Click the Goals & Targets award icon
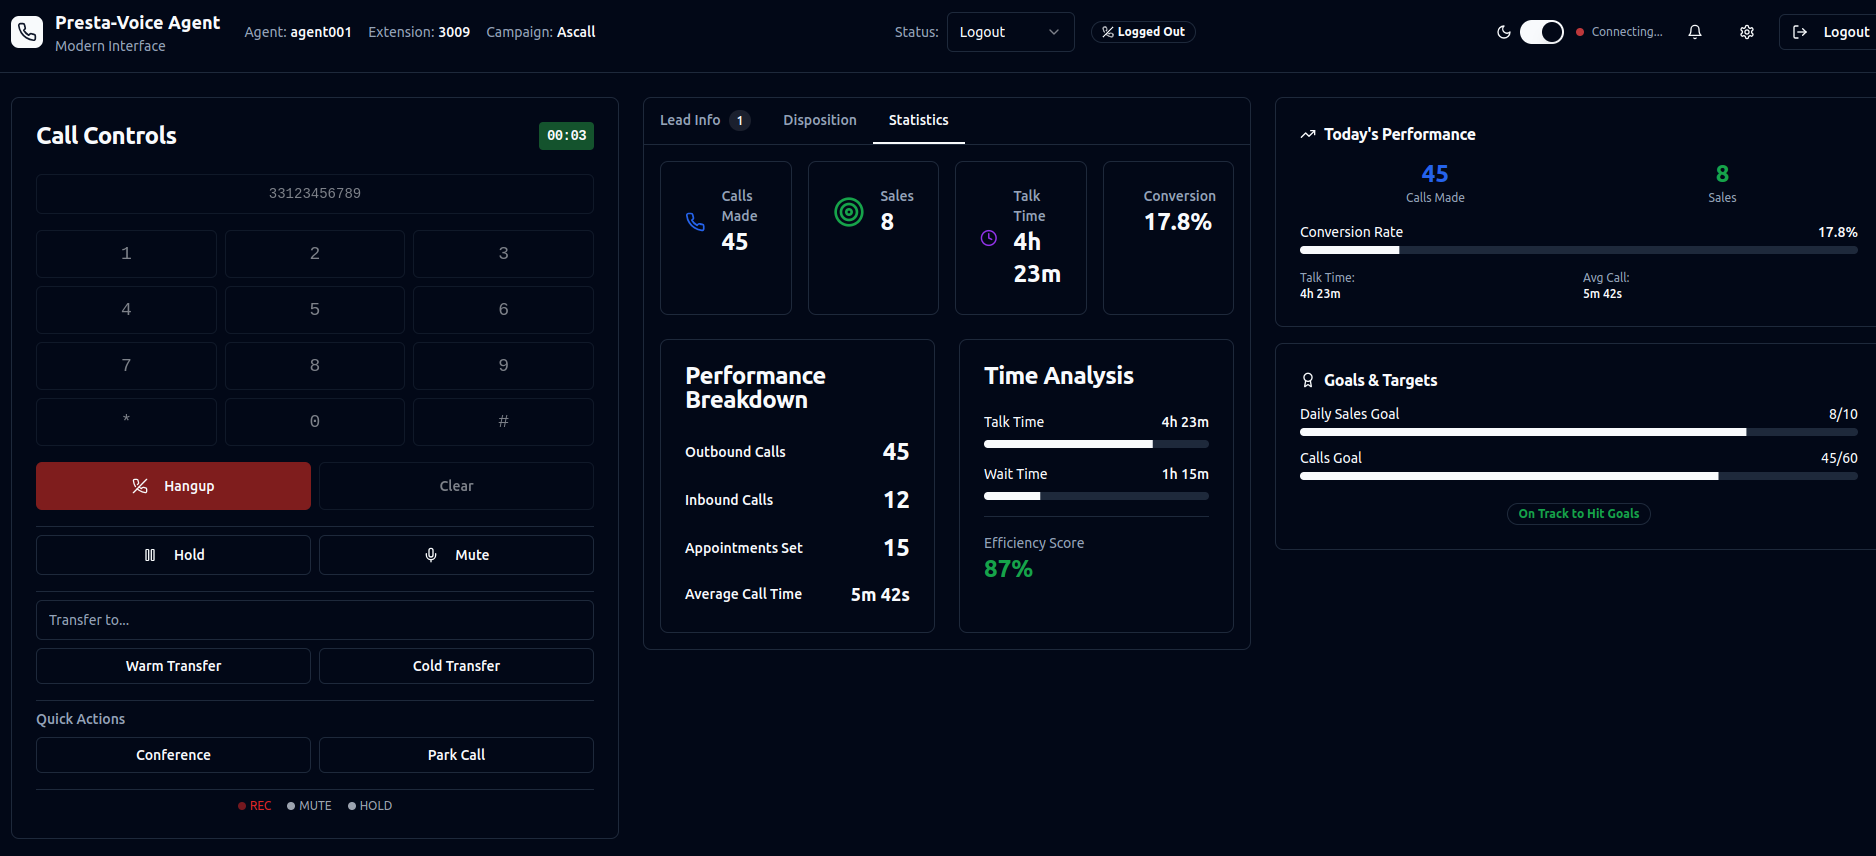This screenshot has width=1876, height=856. [x=1308, y=380]
